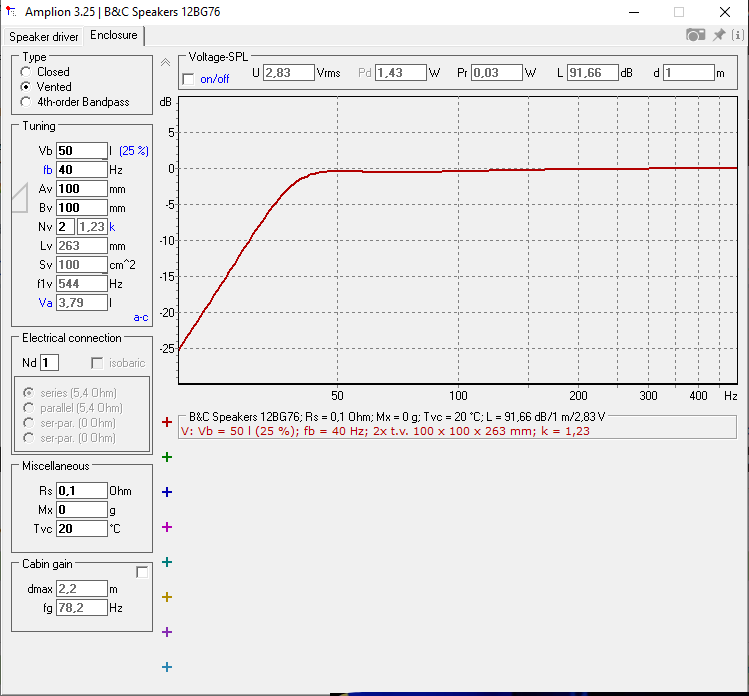Click the Nd driver count field
Screen dimensions: 749x696
(x=50, y=363)
